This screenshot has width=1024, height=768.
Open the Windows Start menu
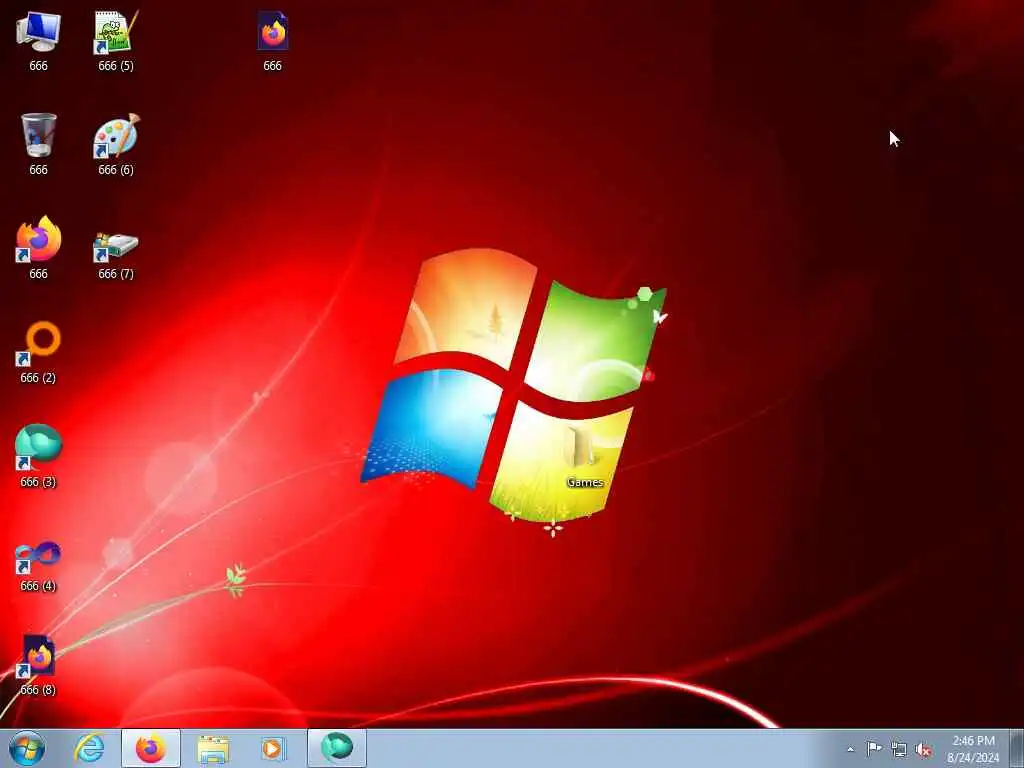coord(27,748)
